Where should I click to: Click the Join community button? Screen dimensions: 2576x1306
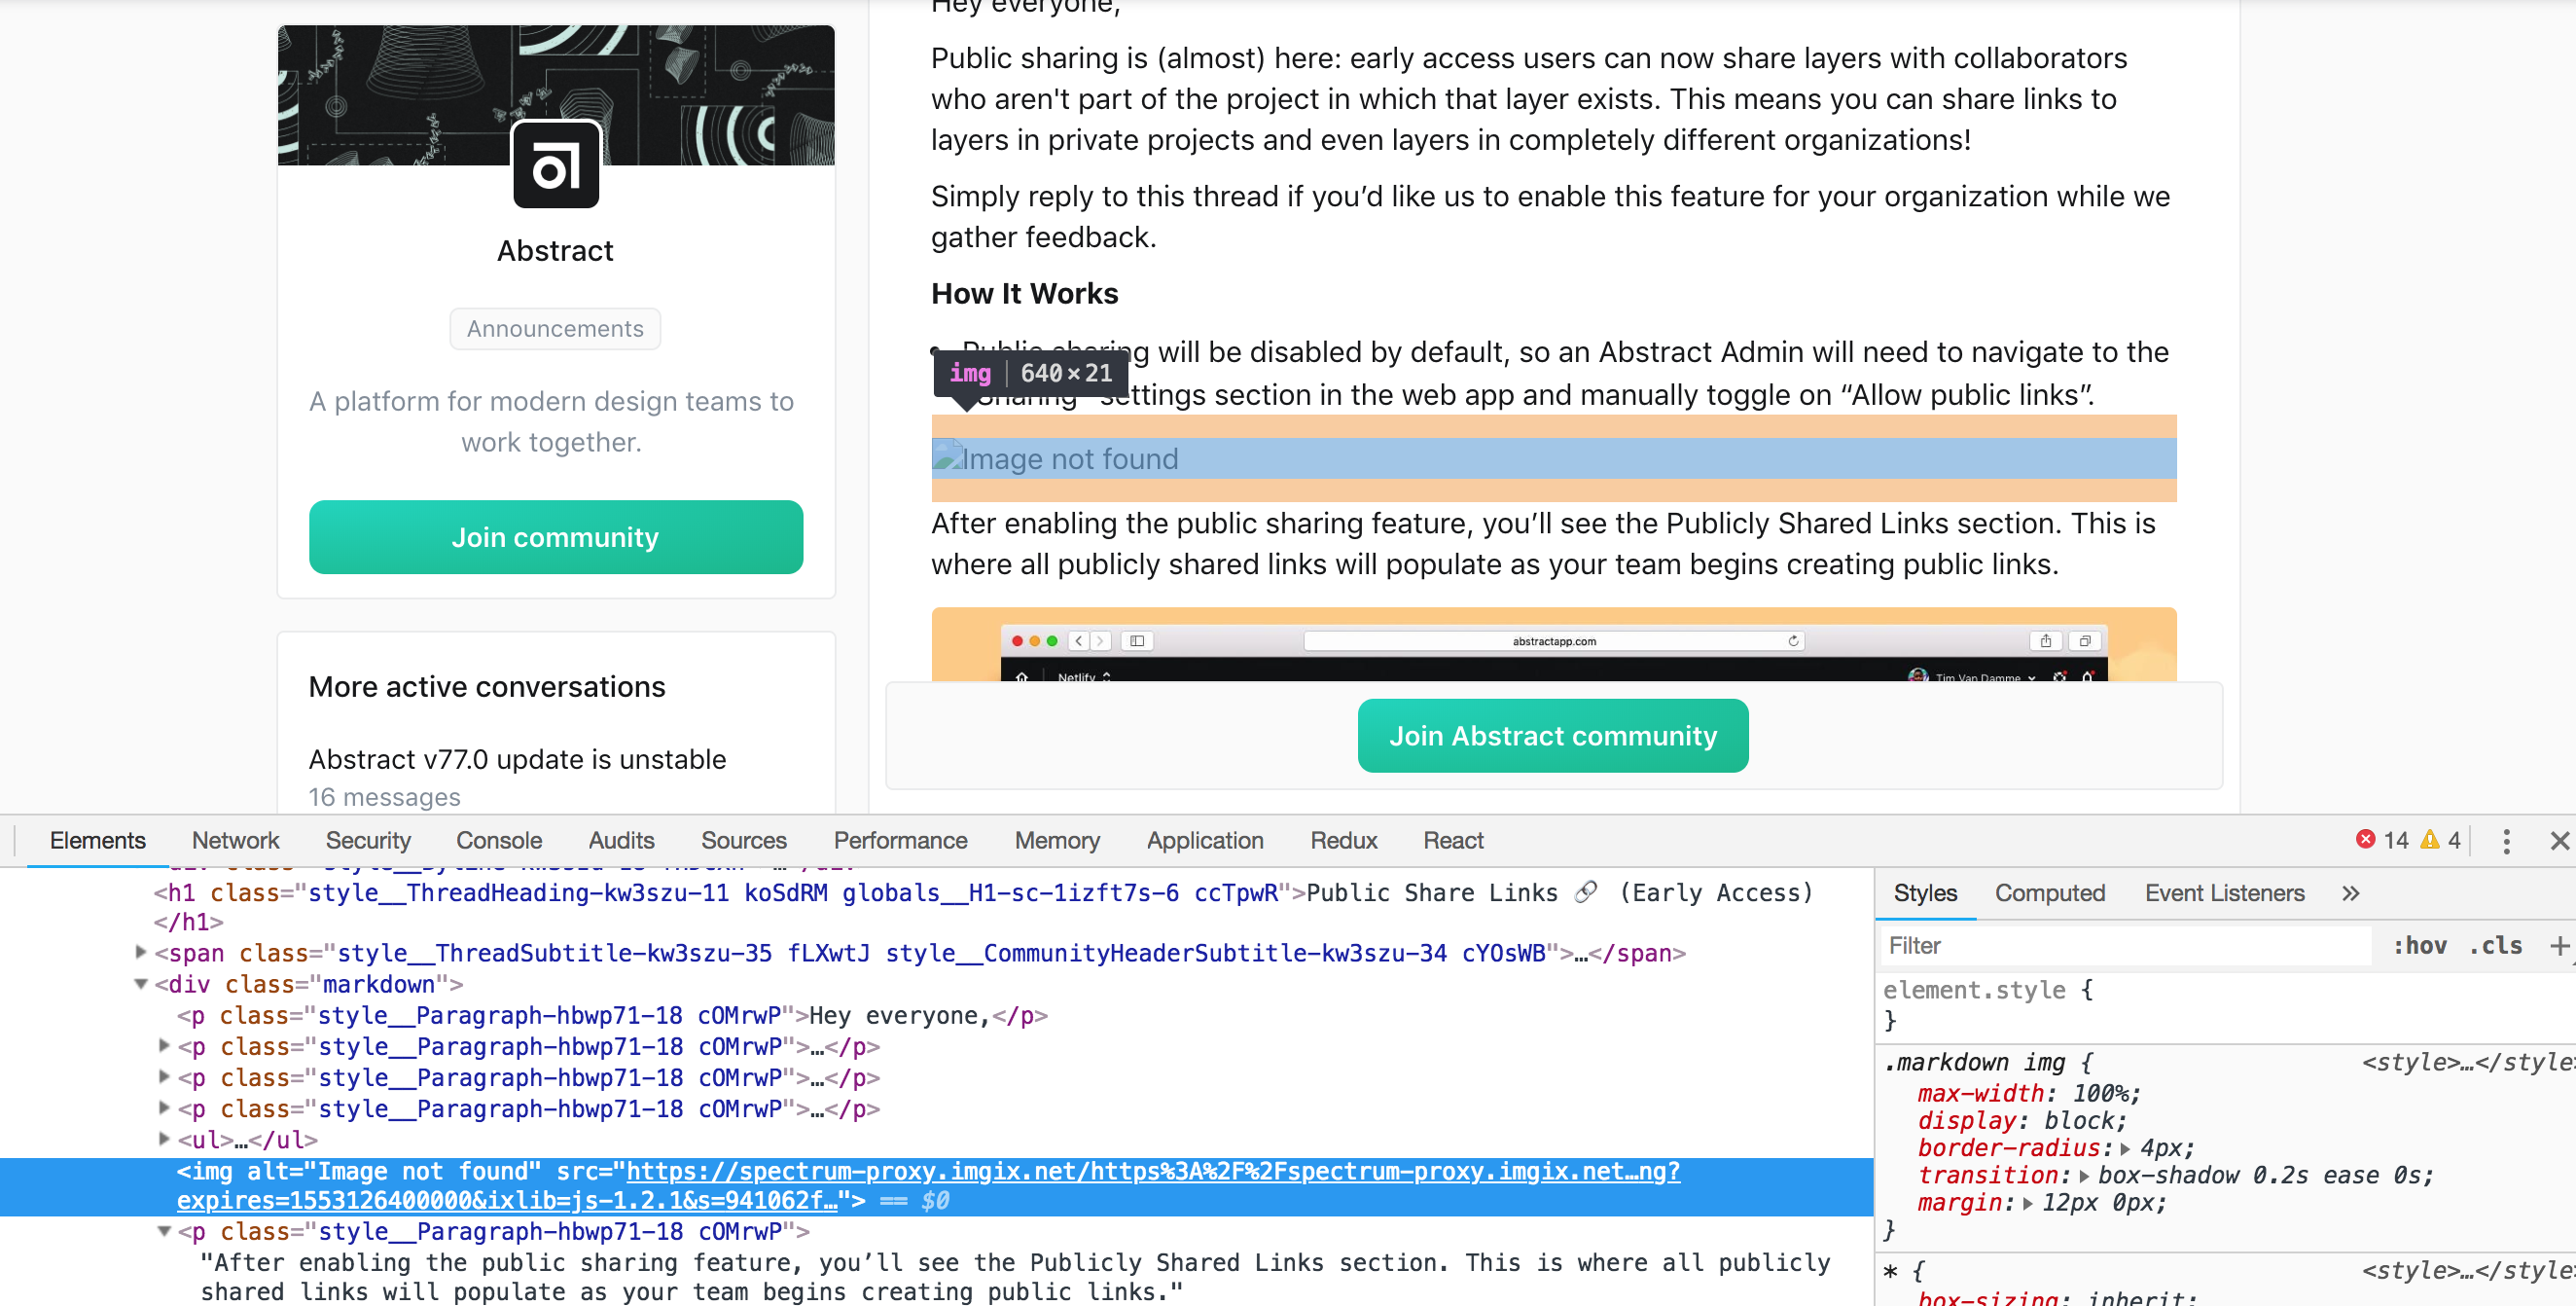(x=556, y=537)
